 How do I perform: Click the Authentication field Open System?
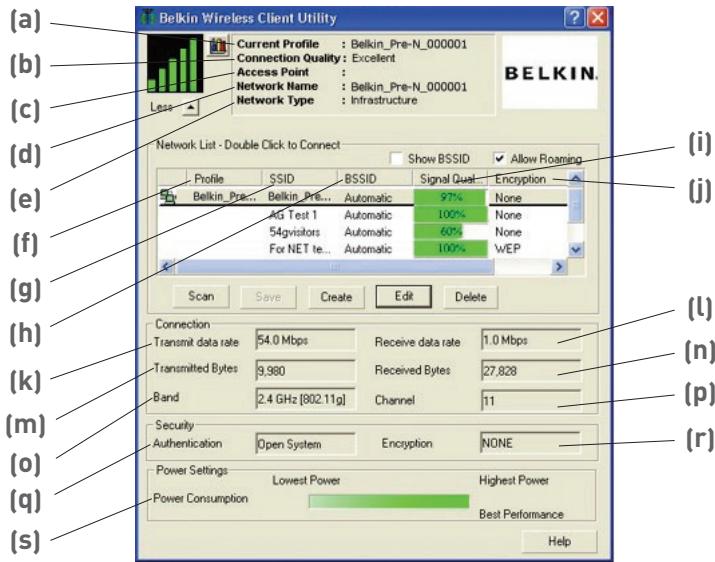point(305,444)
